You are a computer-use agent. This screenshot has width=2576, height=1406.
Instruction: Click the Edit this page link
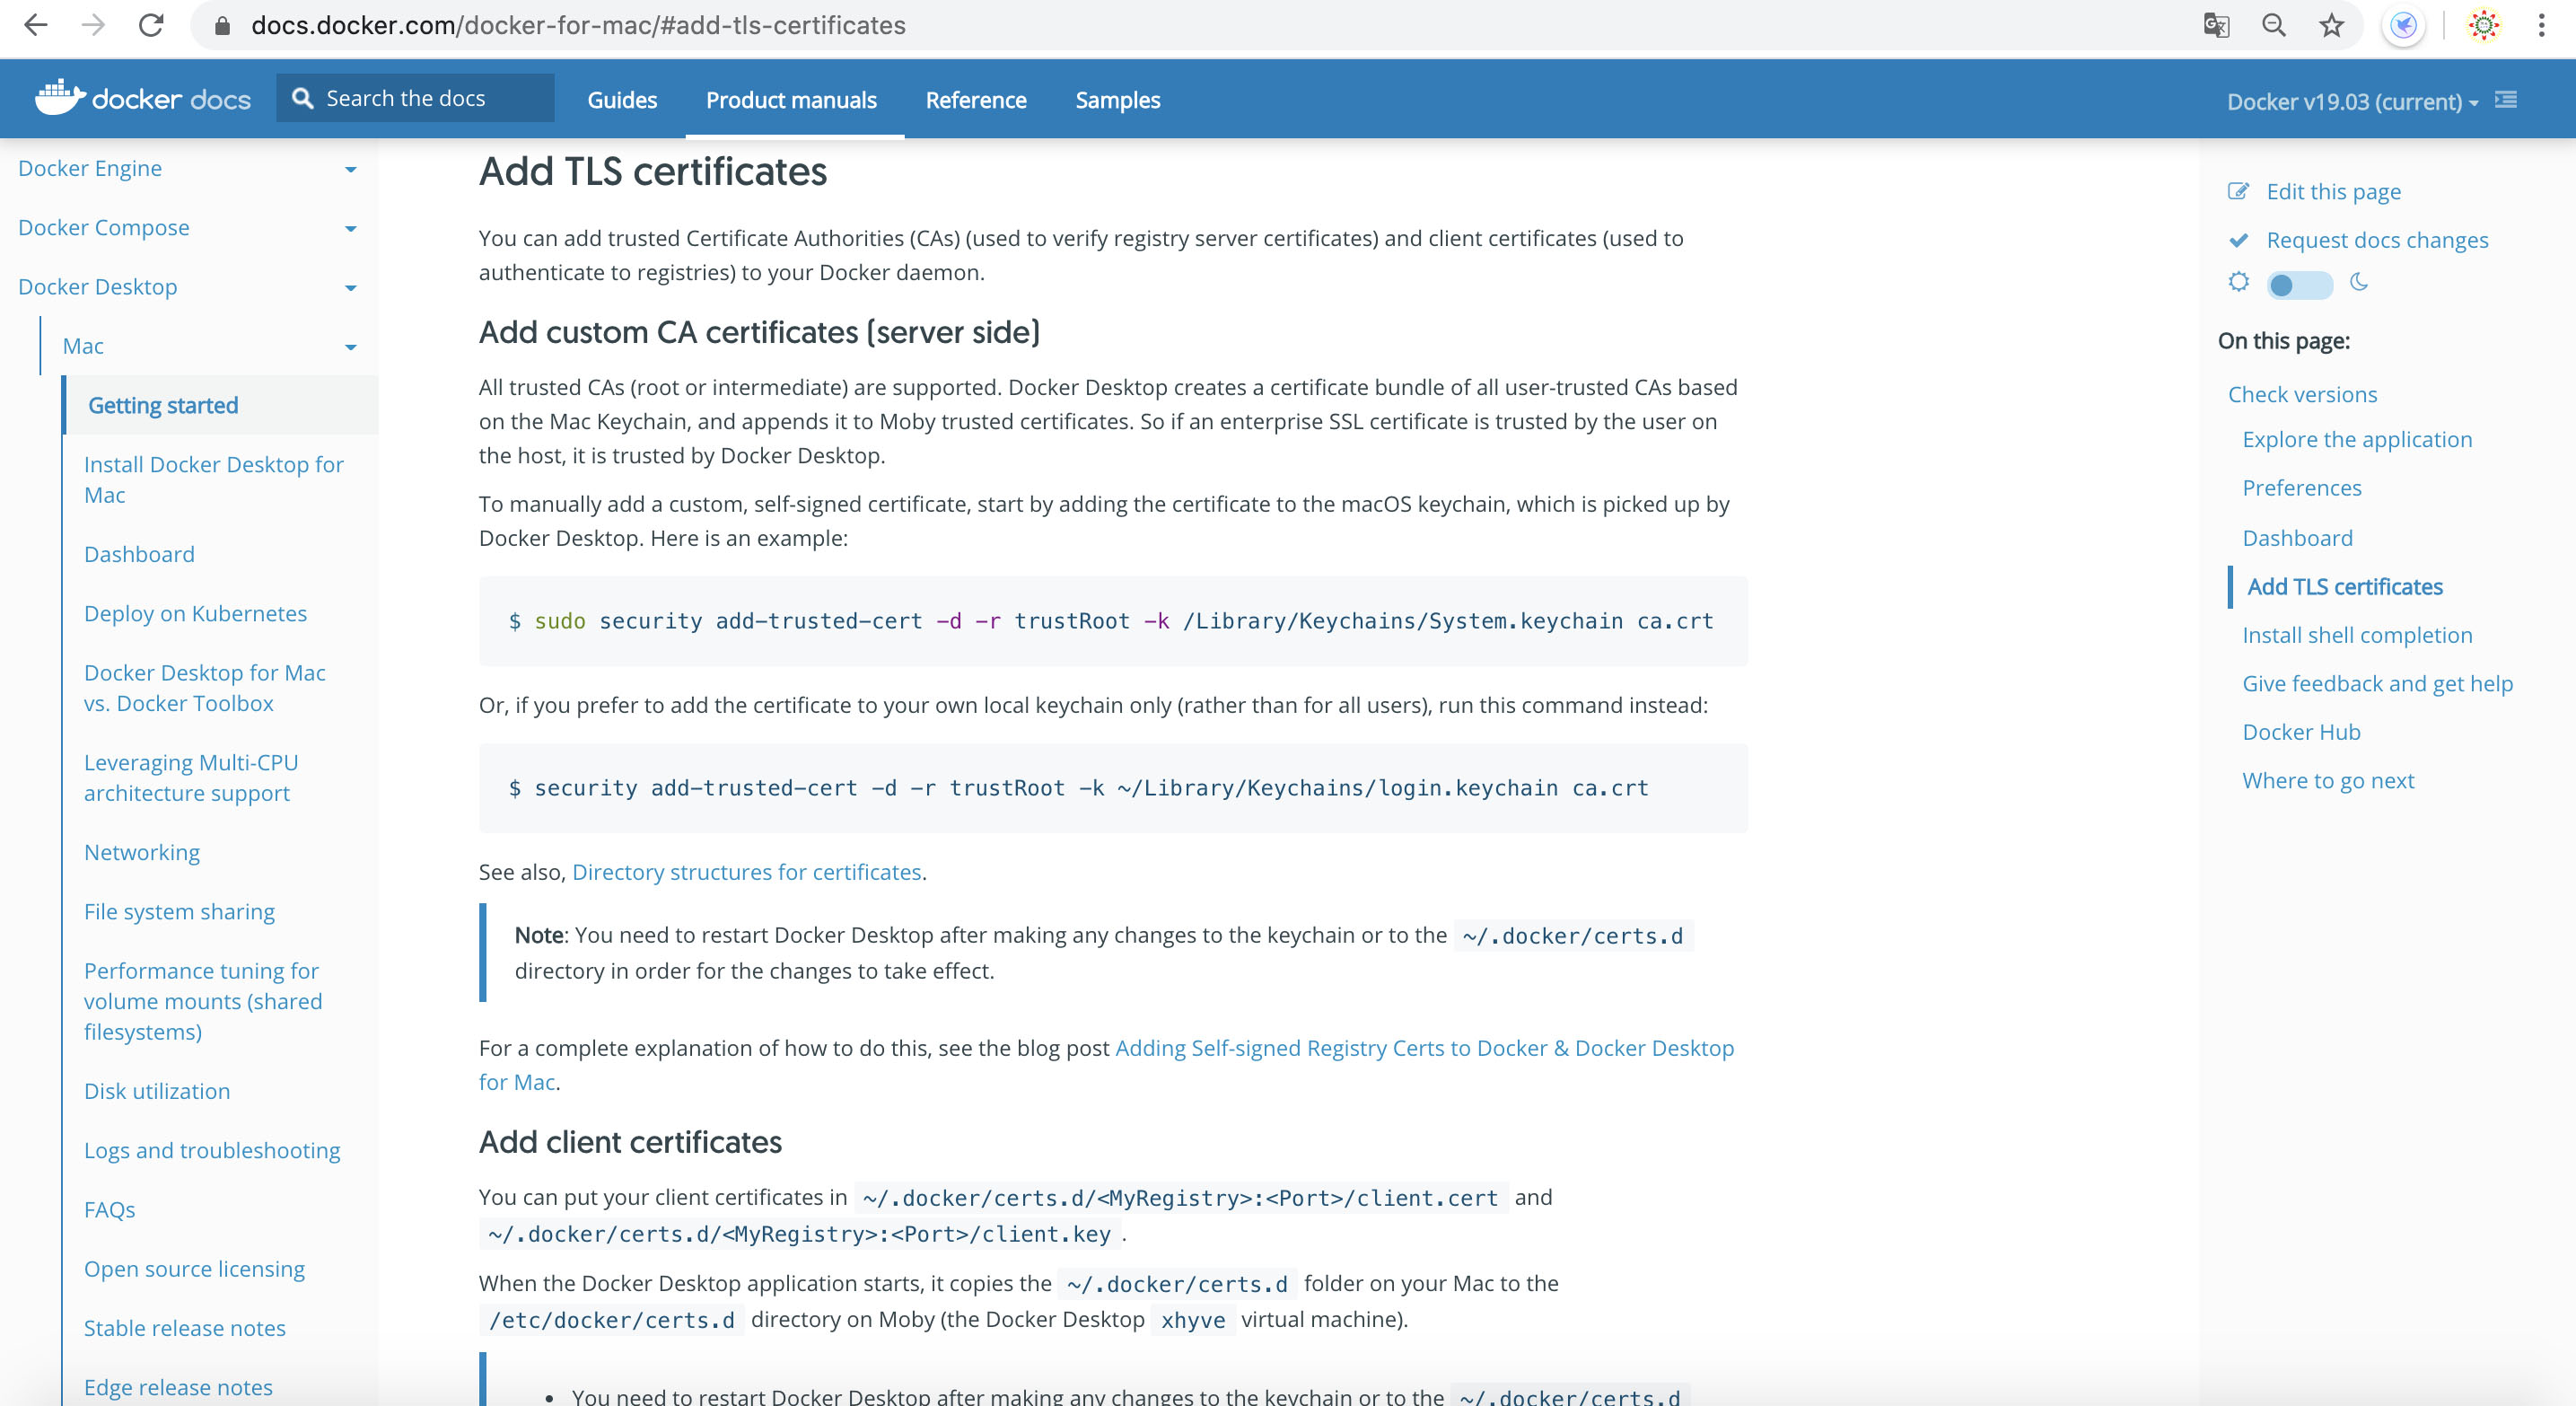coord(2333,191)
